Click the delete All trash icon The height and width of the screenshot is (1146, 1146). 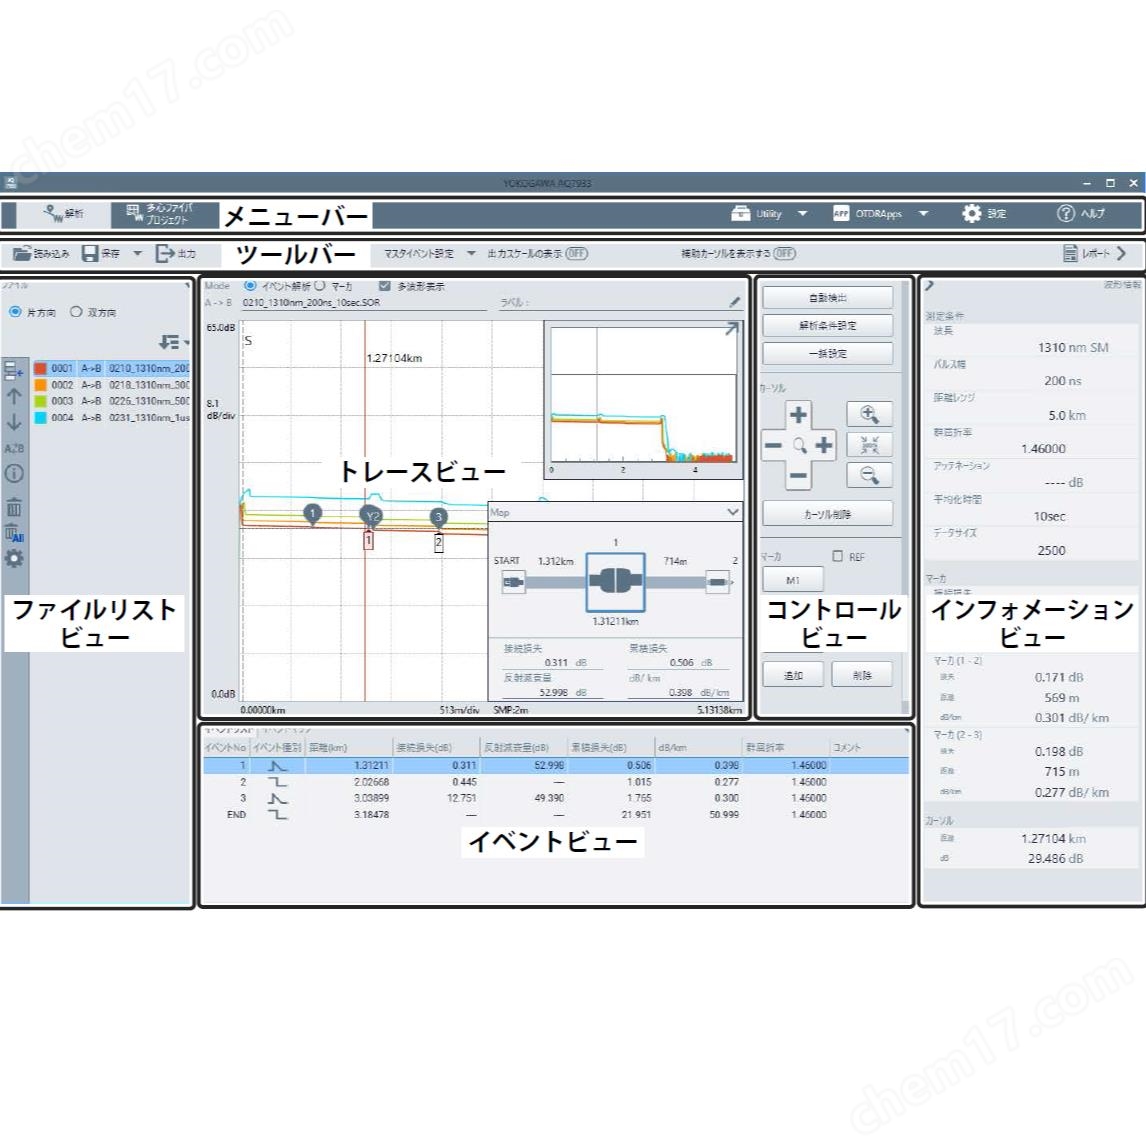(14, 534)
